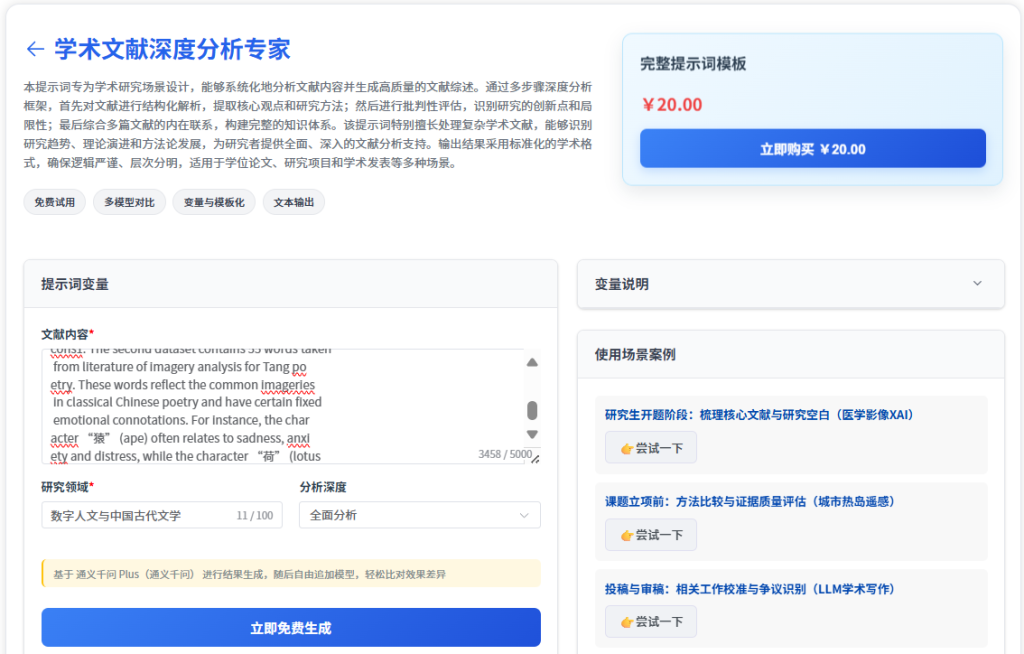The image size is (1024, 654).
Task: Select the 免费试用 tag
Action: pos(54,203)
